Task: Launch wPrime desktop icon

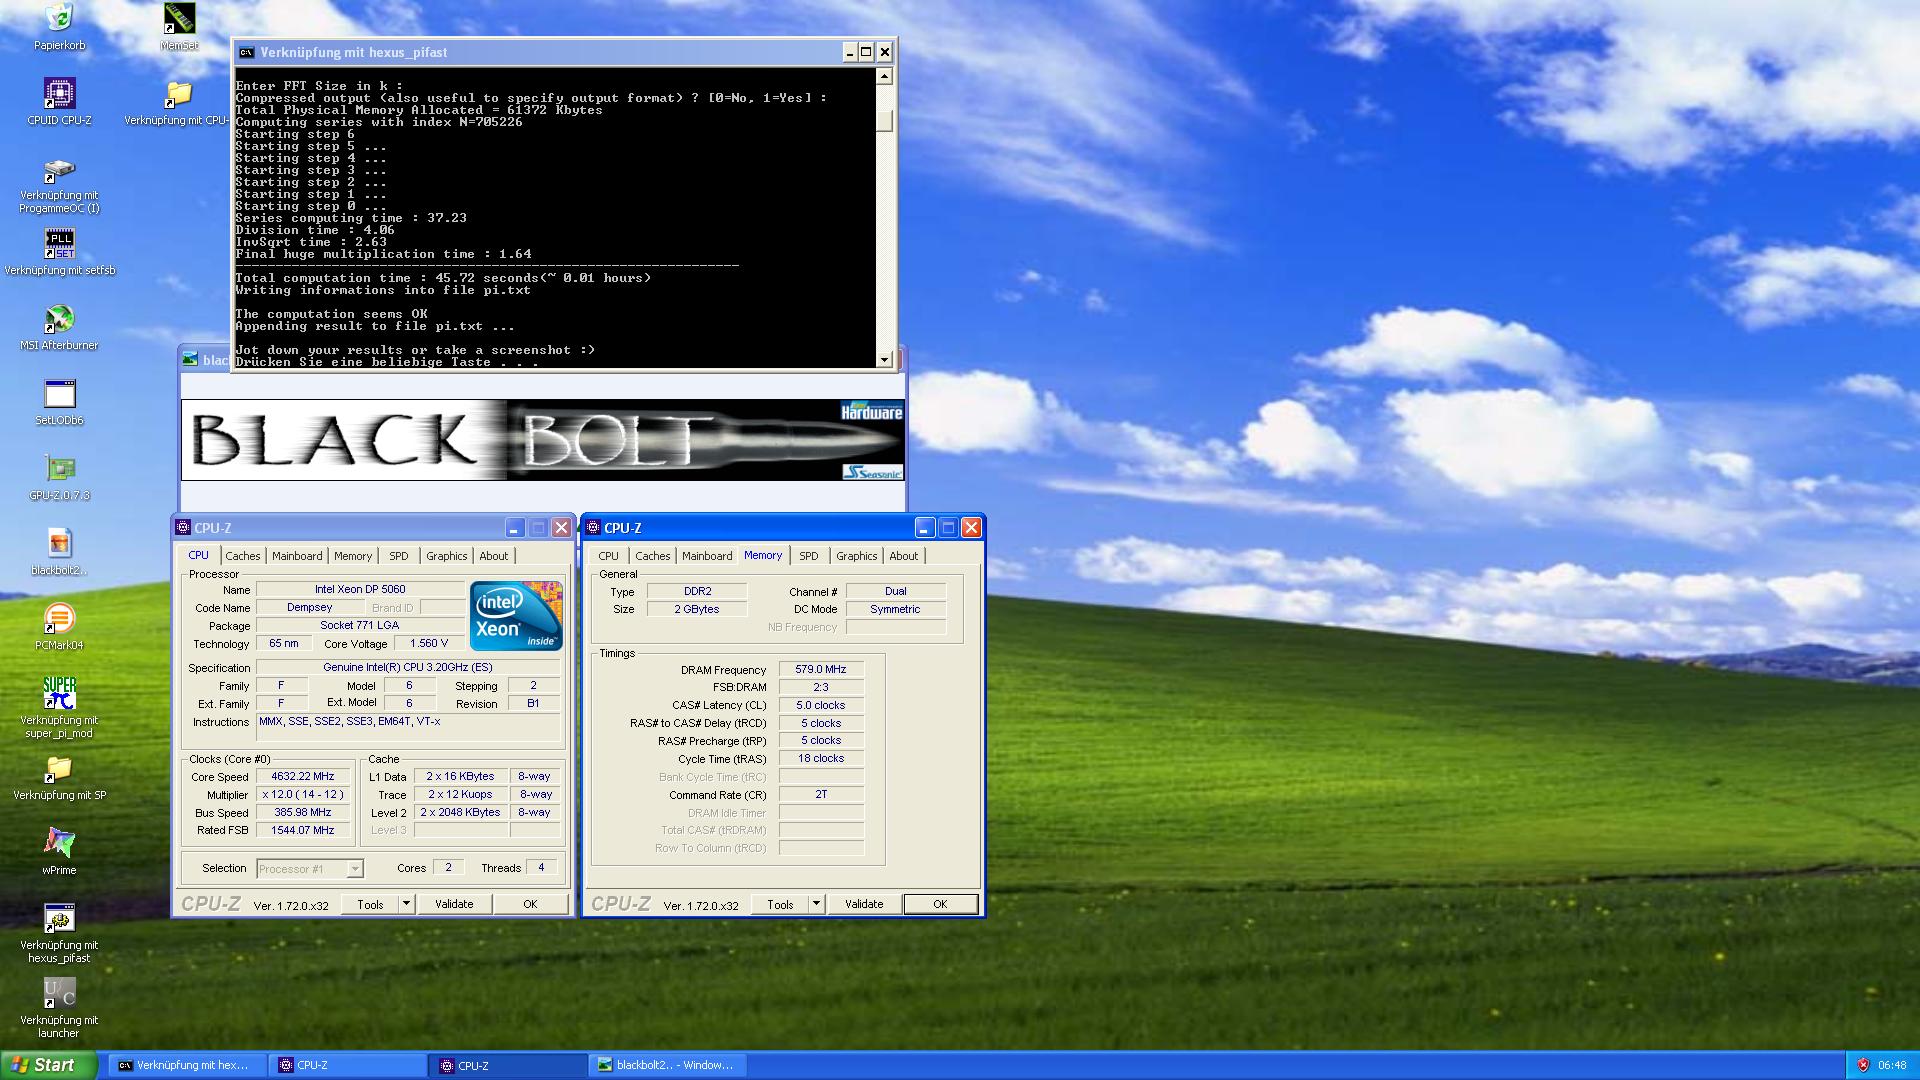Action: coord(59,844)
